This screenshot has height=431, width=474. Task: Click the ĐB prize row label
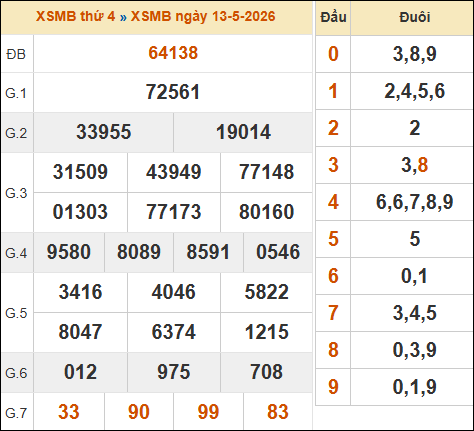[x=16, y=54]
